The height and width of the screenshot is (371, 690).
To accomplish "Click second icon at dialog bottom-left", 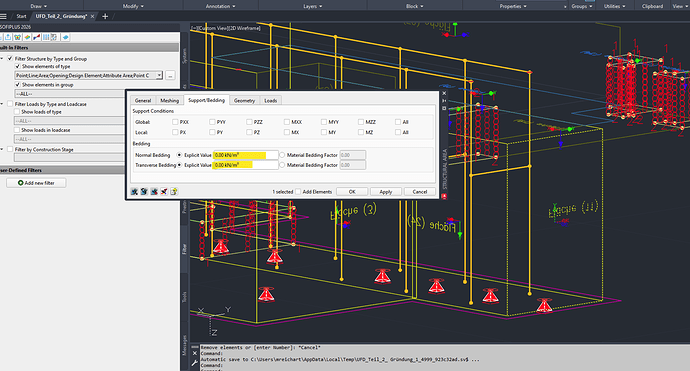I will click(144, 191).
